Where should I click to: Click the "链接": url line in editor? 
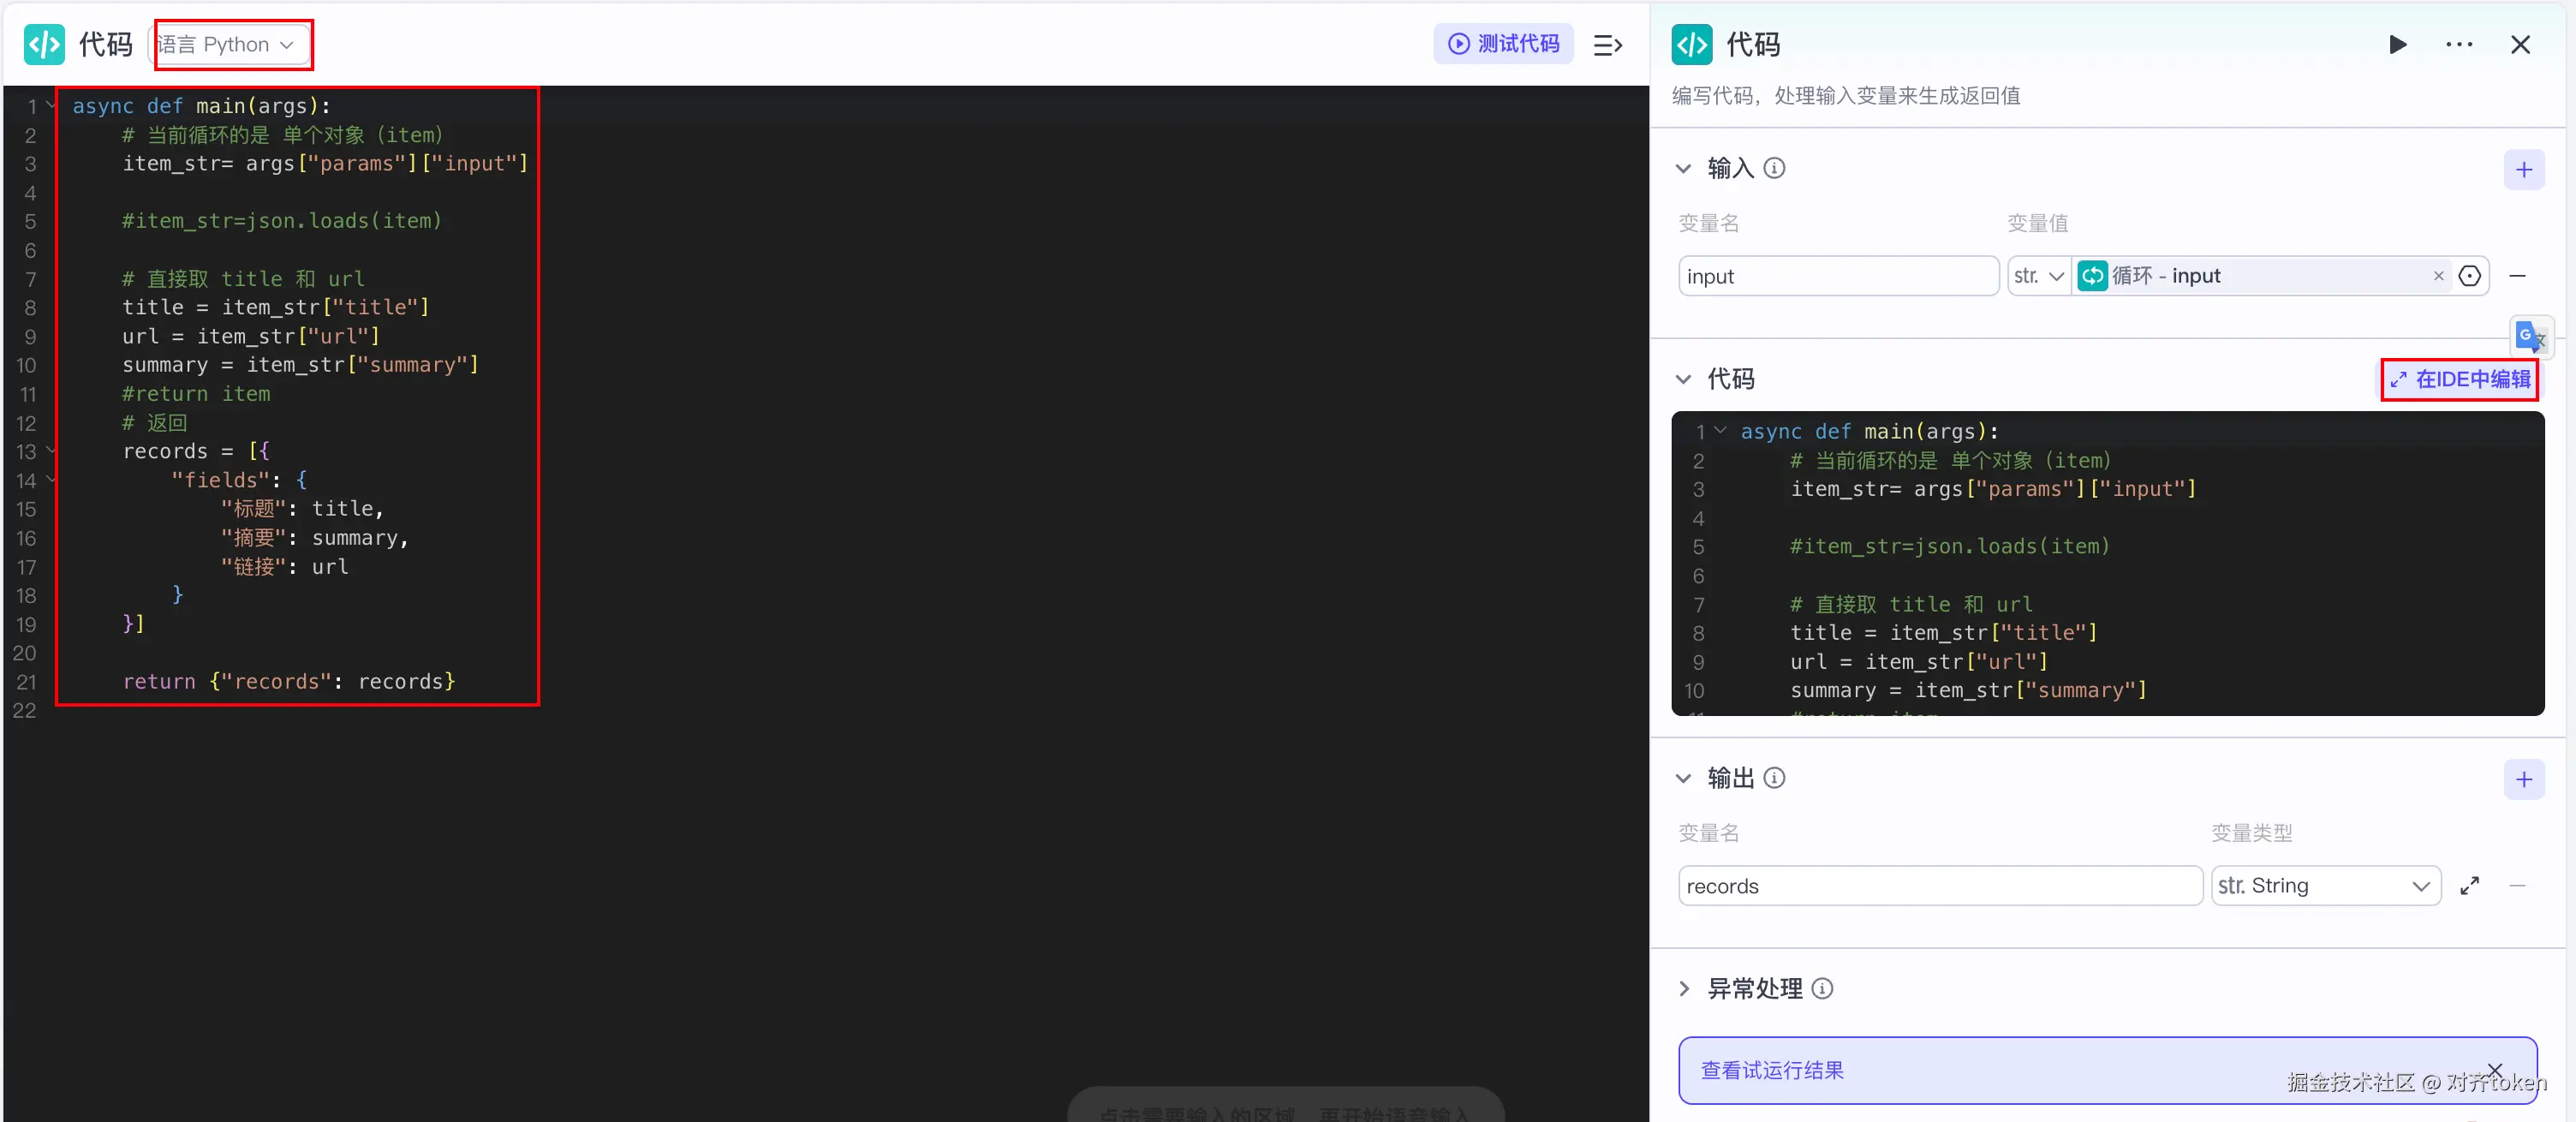(x=284, y=567)
